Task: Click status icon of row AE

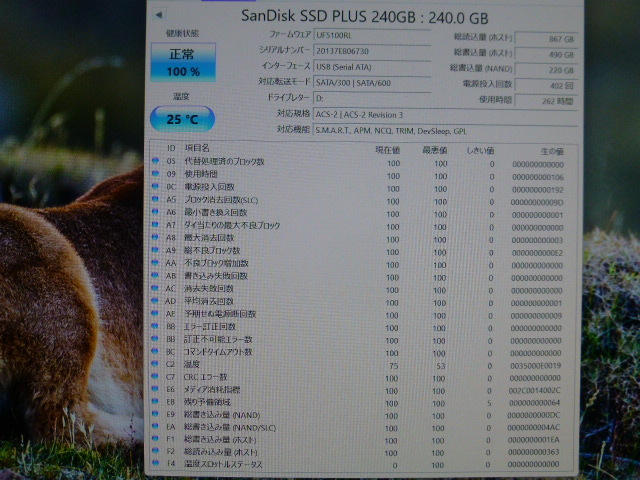Action: point(155,313)
